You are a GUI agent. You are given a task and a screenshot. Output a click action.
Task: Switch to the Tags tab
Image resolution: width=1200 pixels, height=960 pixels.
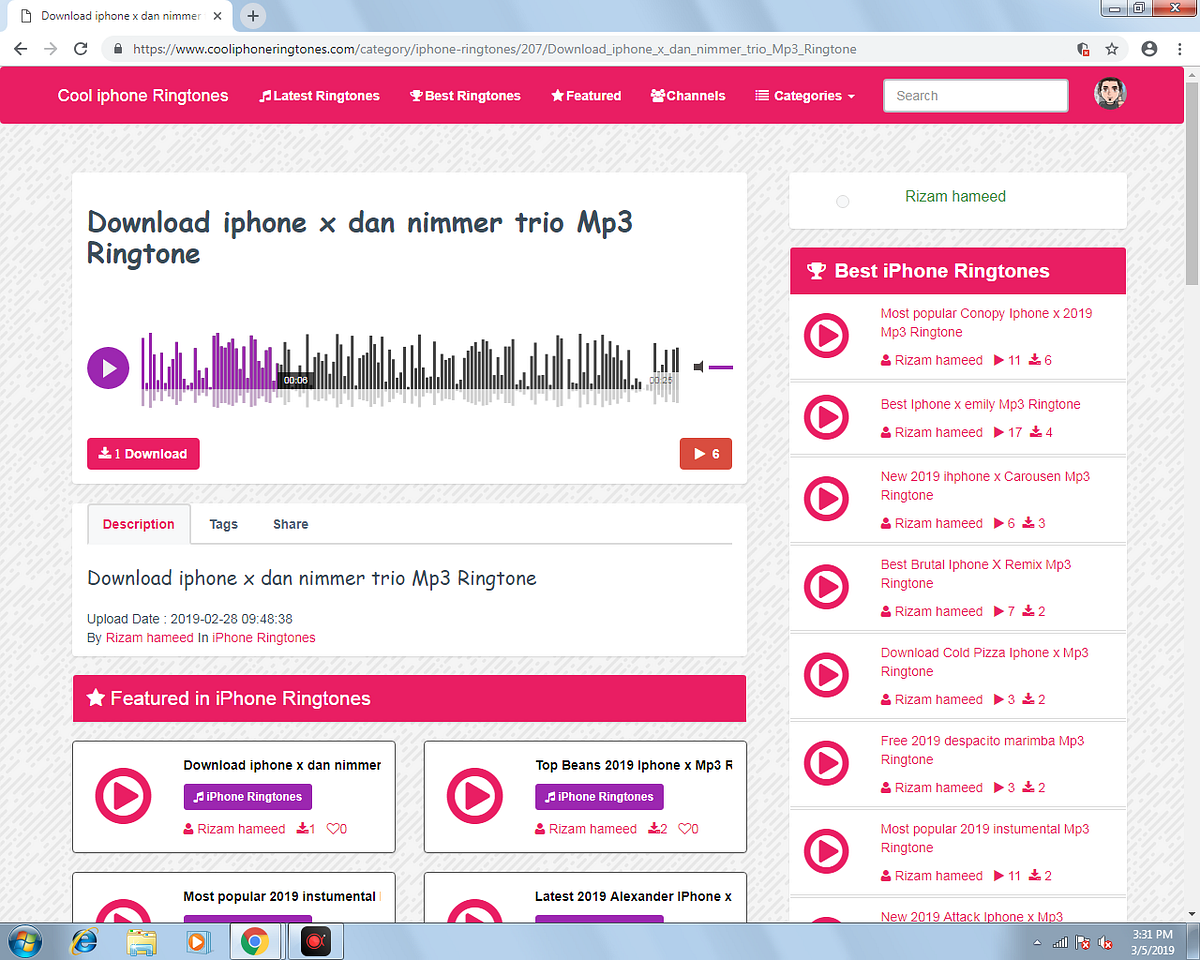click(x=223, y=524)
